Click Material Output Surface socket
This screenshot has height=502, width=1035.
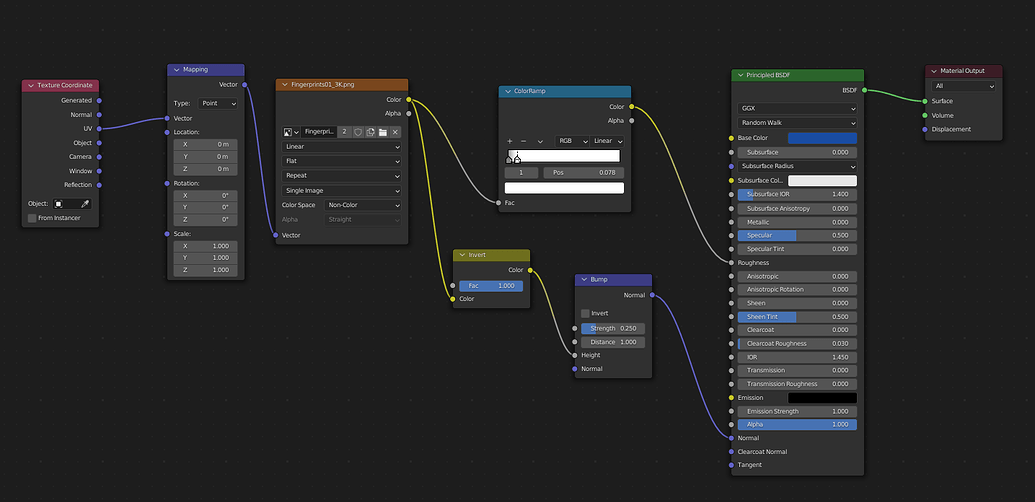click(x=925, y=101)
